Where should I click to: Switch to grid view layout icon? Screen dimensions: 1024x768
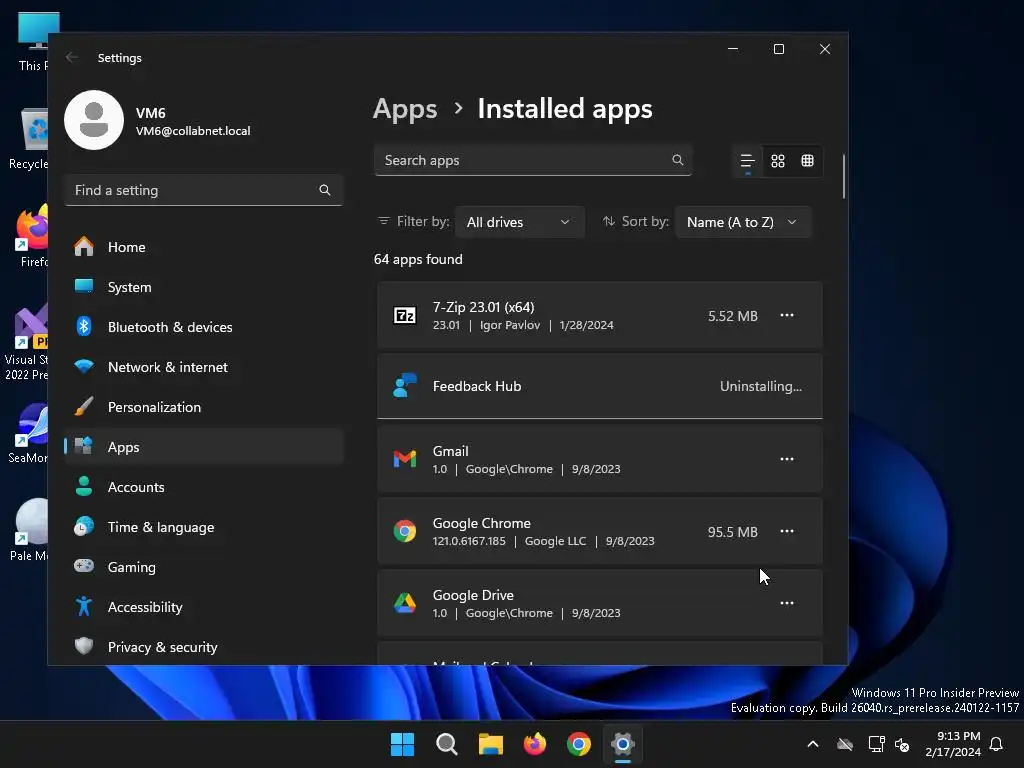[x=777, y=161]
